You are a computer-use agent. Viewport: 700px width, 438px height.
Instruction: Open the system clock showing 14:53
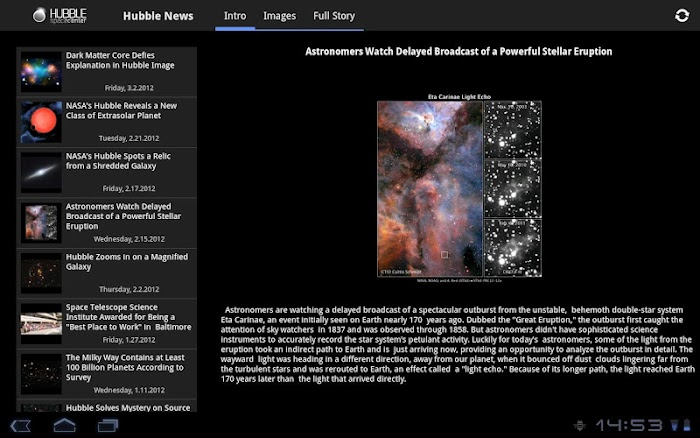tap(629, 425)
